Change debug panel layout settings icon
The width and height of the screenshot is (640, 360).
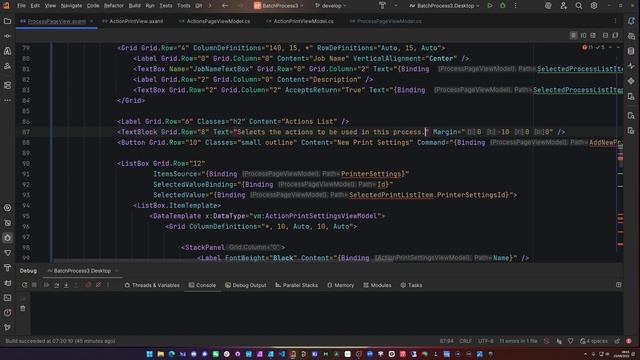coord(618,285)
